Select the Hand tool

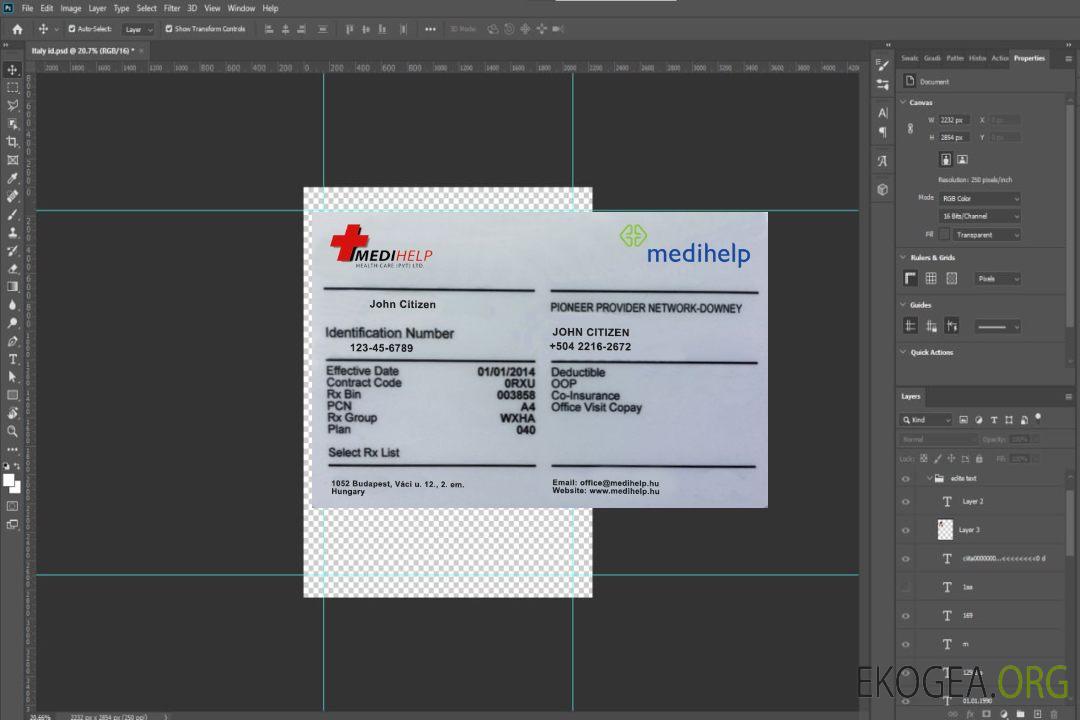[x=12, y=413]
